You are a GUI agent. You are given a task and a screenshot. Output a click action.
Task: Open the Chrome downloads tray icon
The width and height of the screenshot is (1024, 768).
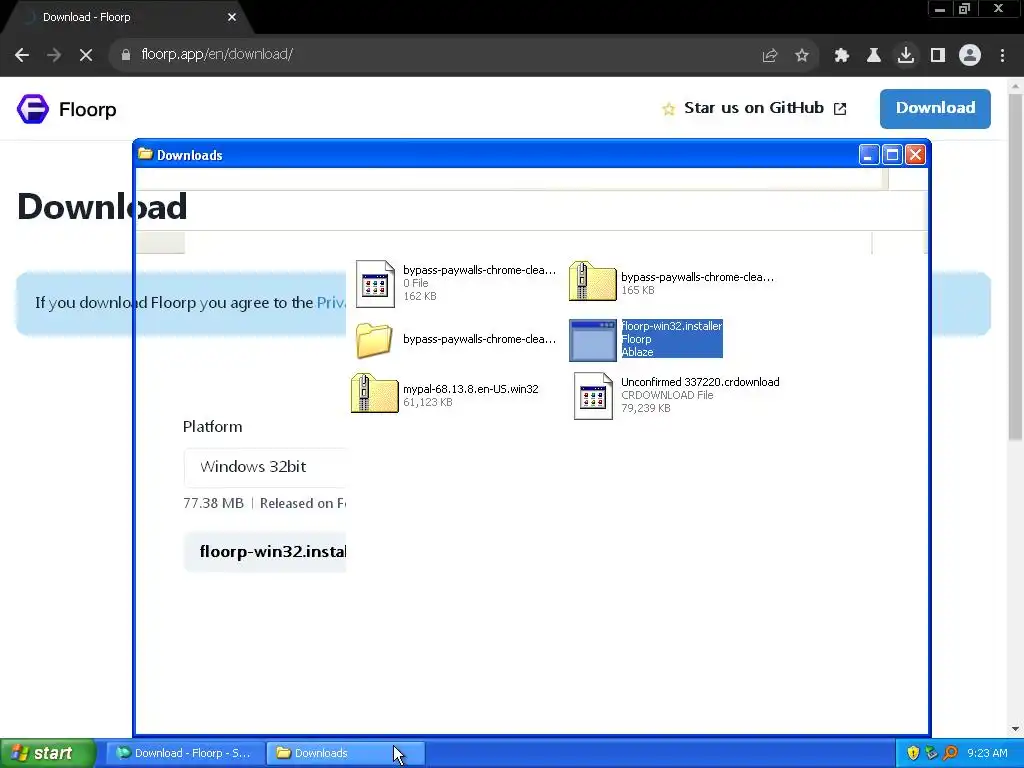click(906, 55)
